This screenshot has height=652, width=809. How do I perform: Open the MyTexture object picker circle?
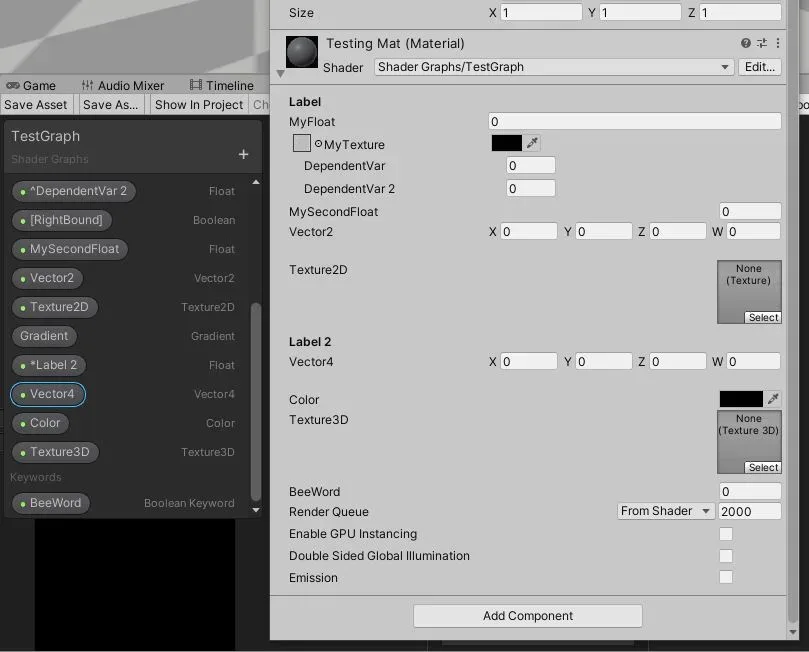point(318,144)
